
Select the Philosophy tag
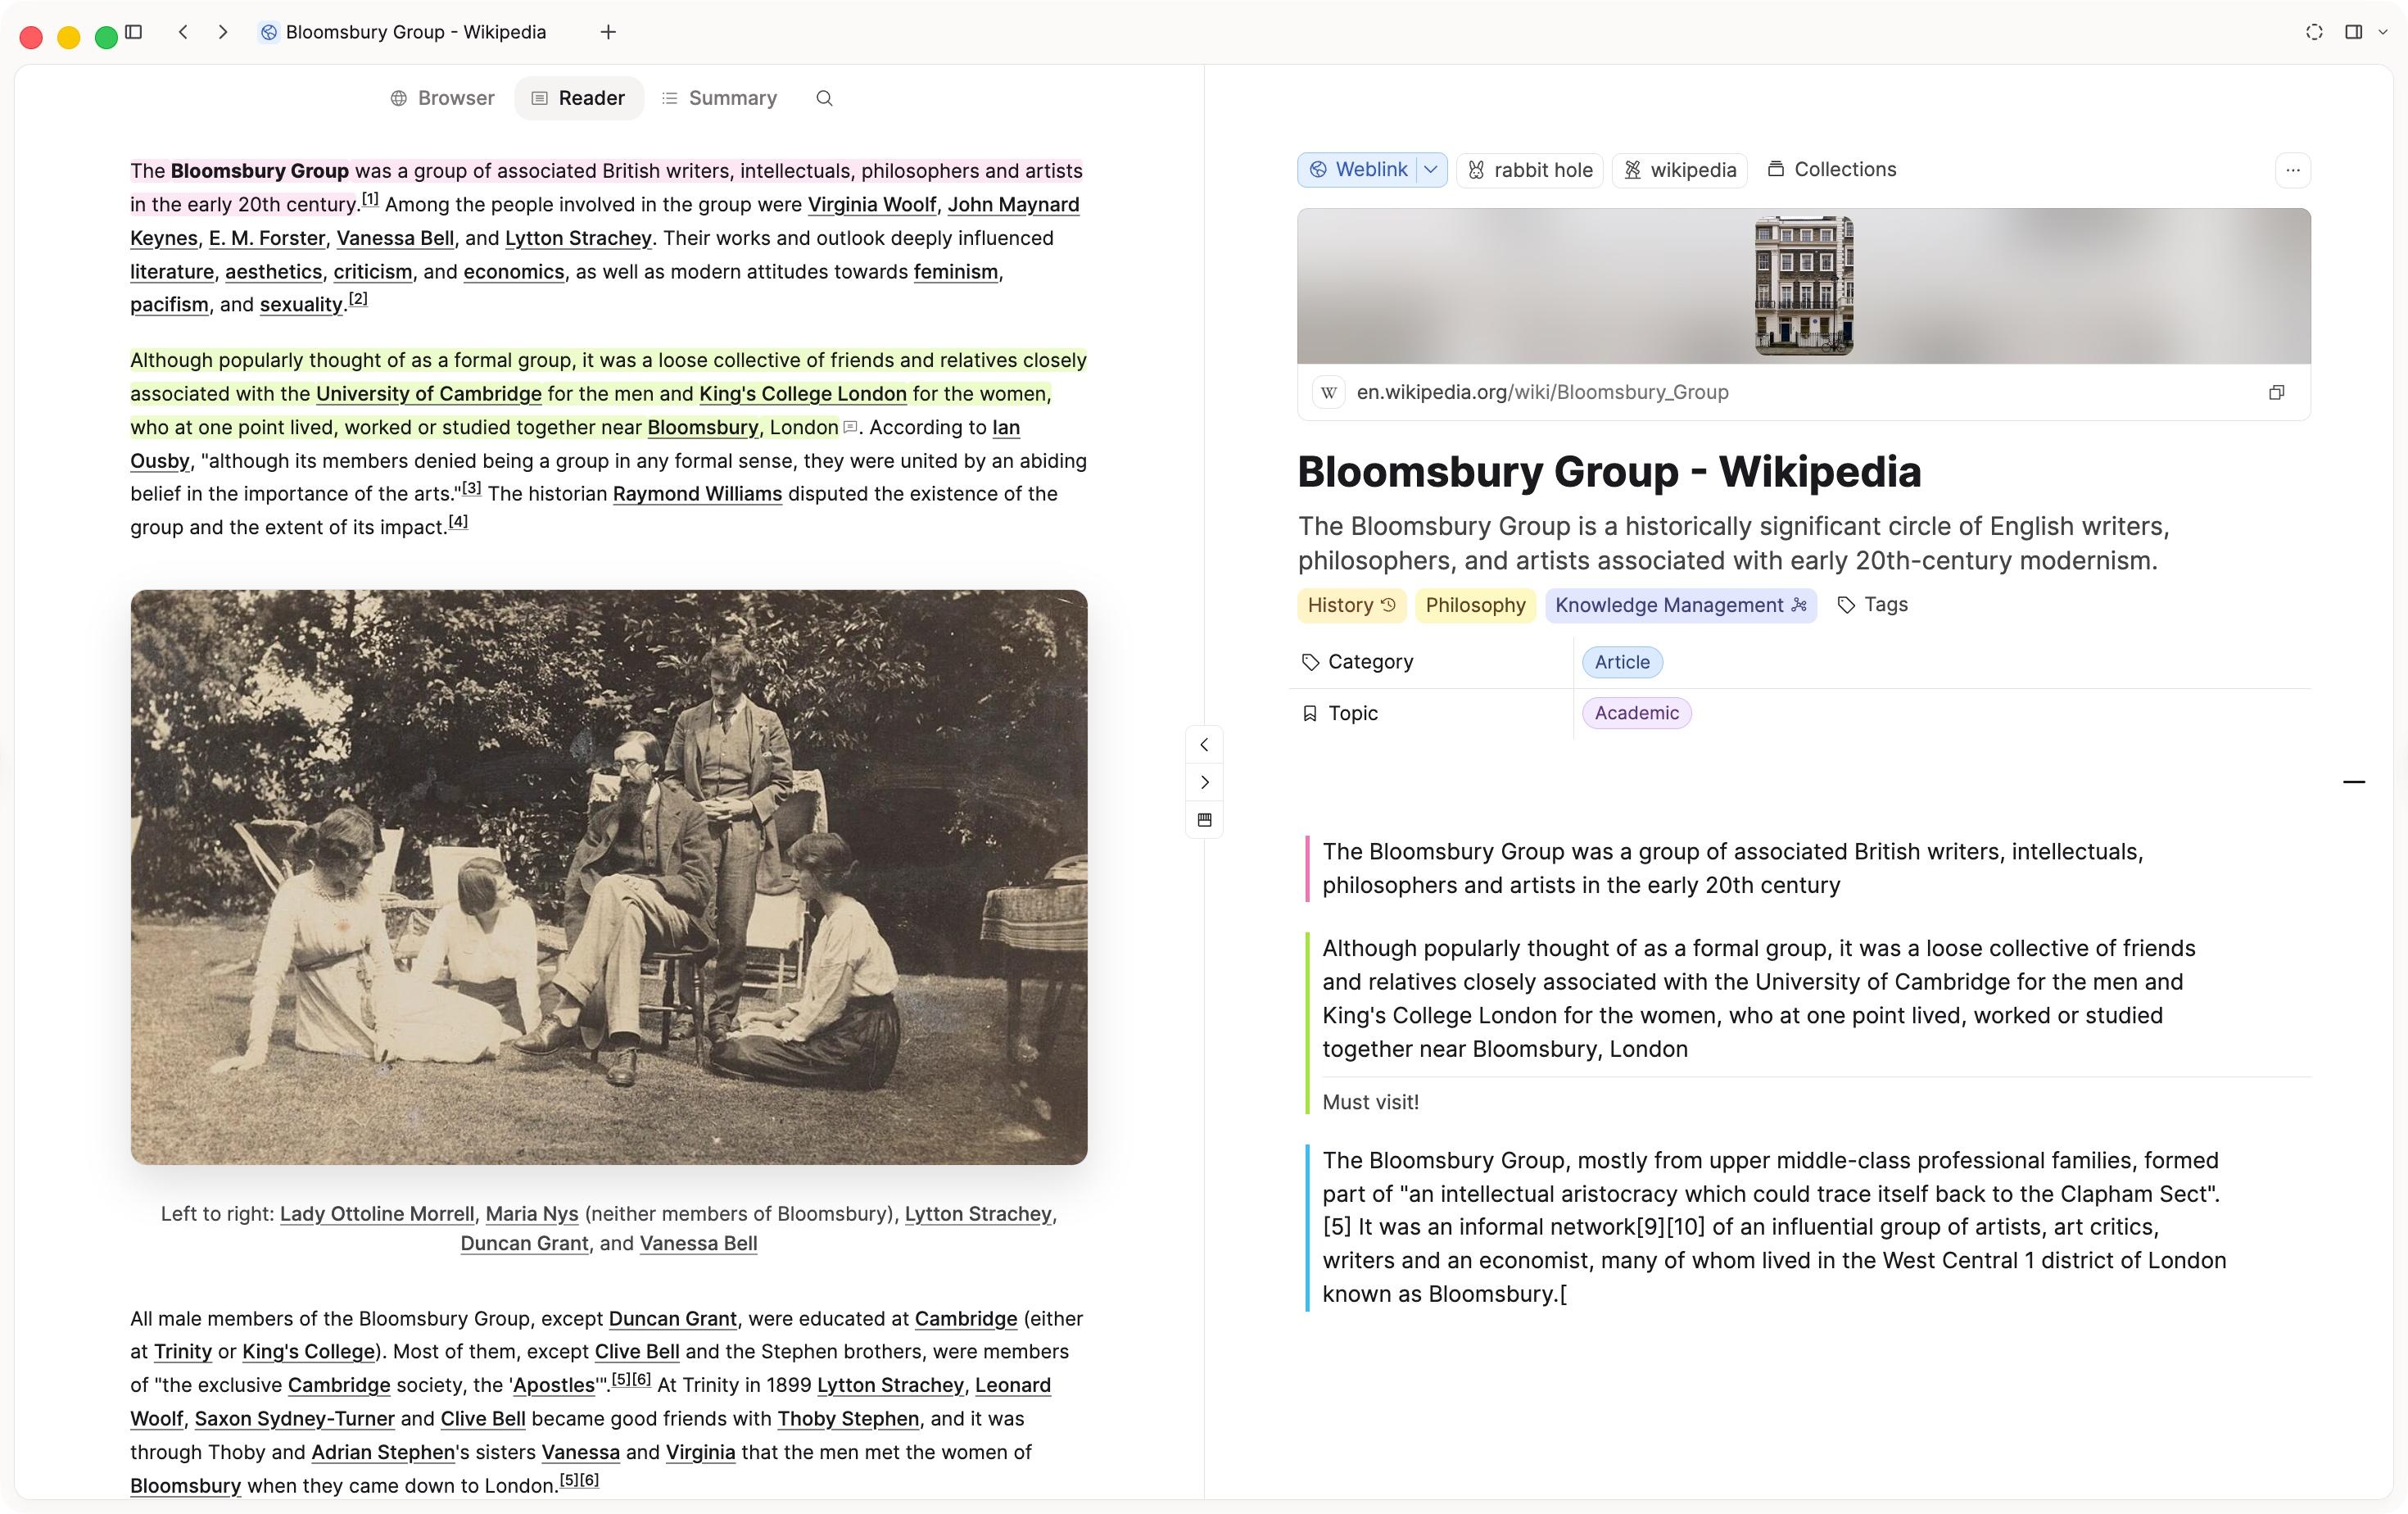[1475, 605]
